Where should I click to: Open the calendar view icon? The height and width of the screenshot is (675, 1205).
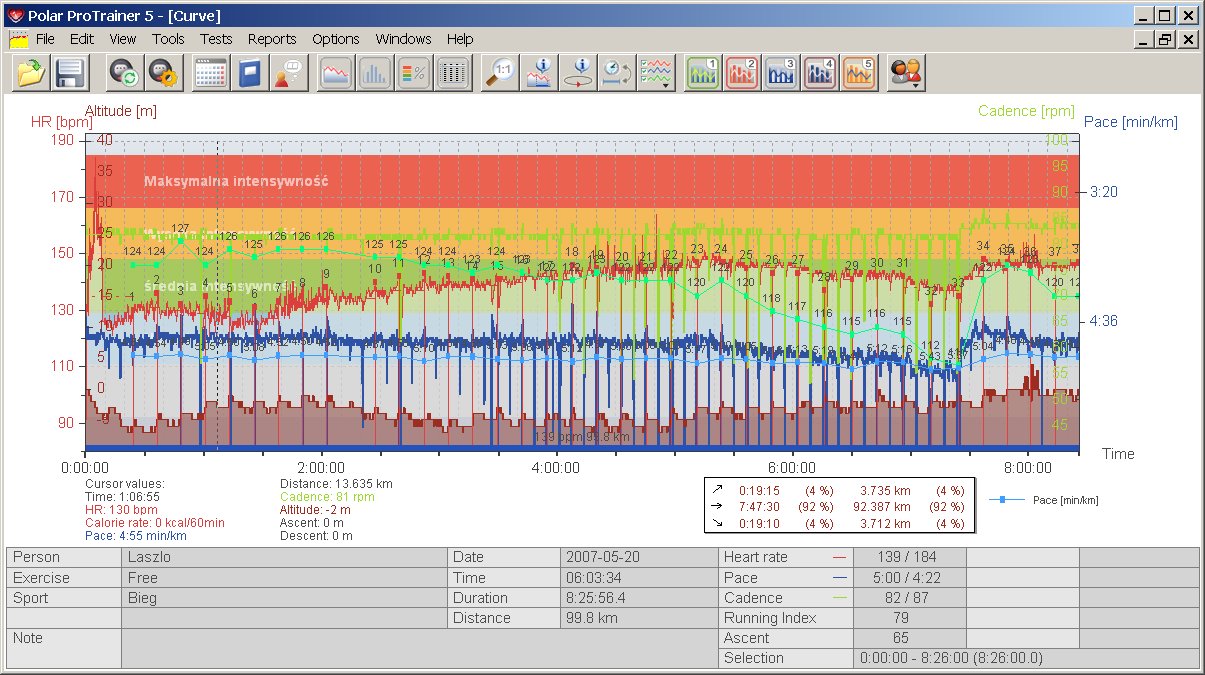coord(211,73)
